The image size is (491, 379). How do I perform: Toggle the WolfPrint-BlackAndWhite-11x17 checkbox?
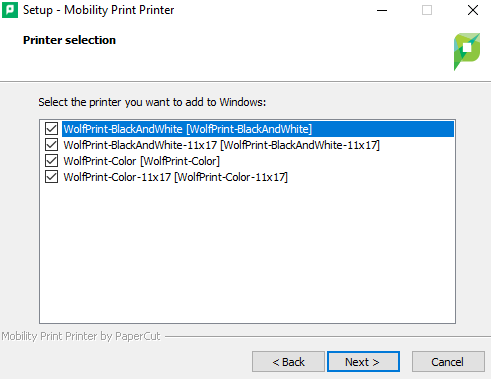pyautogui.click(x=51, y=145)
